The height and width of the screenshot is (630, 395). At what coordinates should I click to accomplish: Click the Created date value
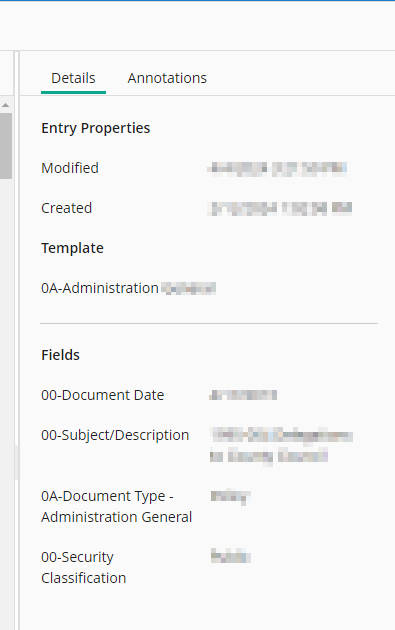coord(280,209)
